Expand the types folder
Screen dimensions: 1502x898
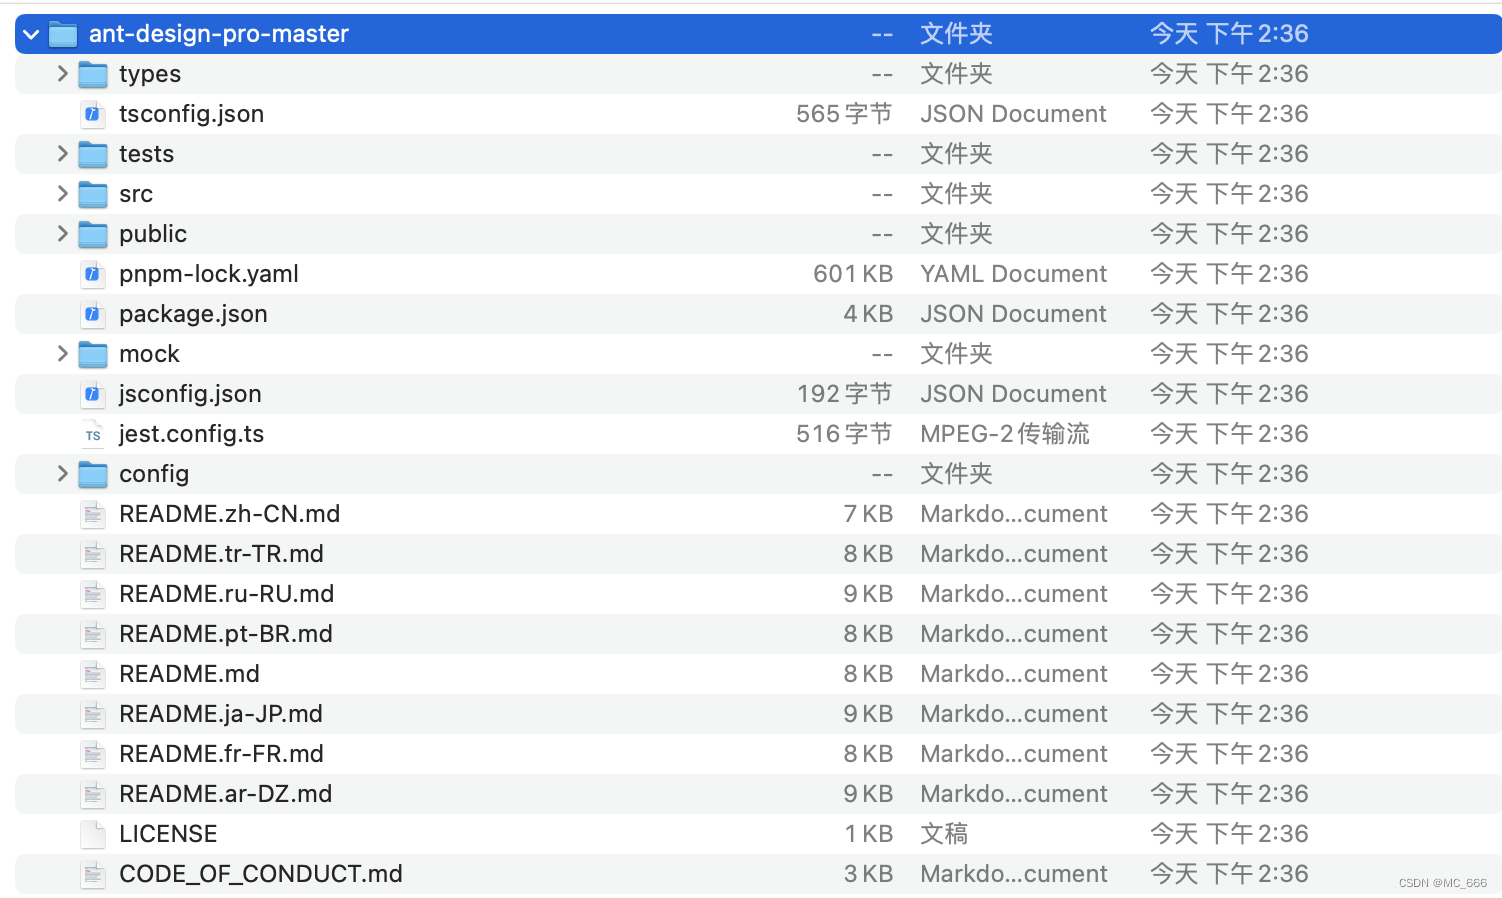click(62, 74)
